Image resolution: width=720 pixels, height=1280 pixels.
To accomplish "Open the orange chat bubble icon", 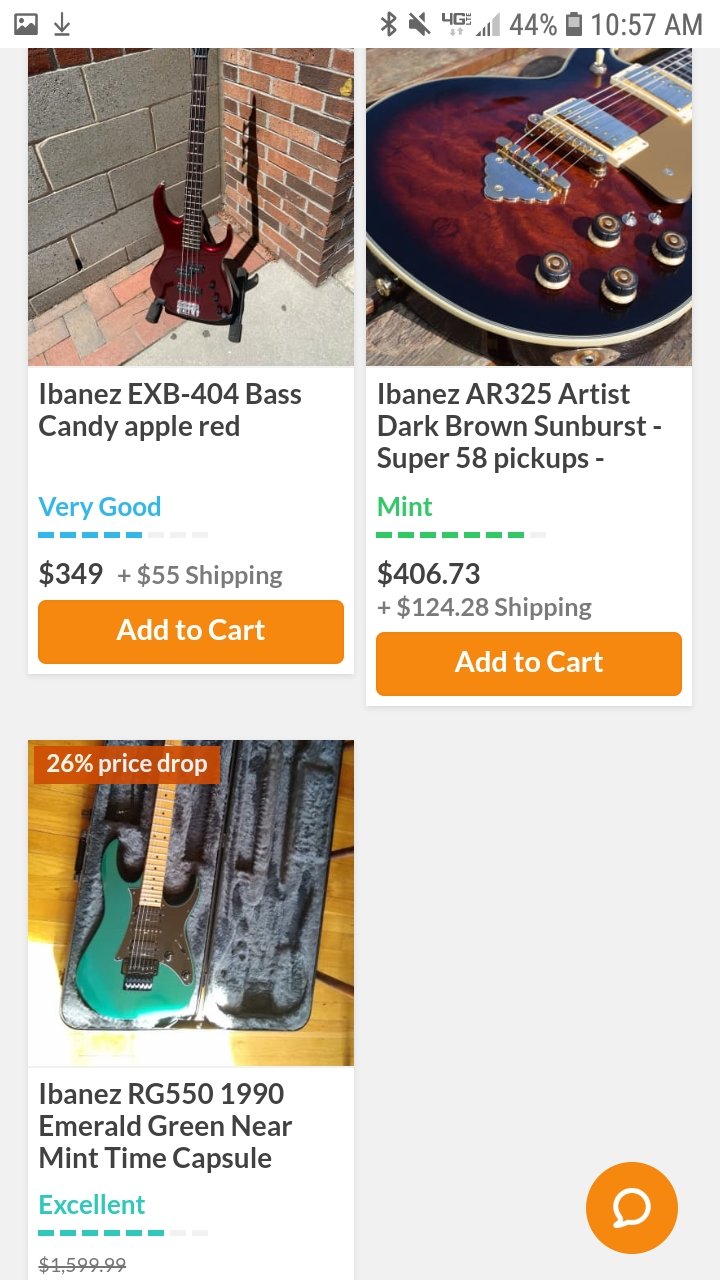I will pos(632,1208).
